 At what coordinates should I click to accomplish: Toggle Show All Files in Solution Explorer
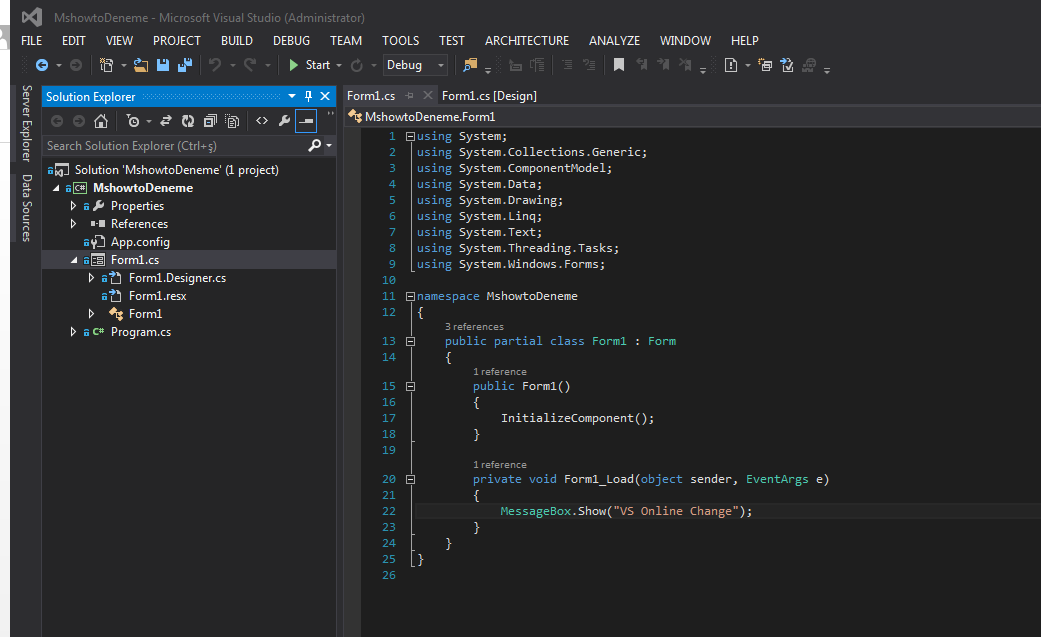(232, 121)
